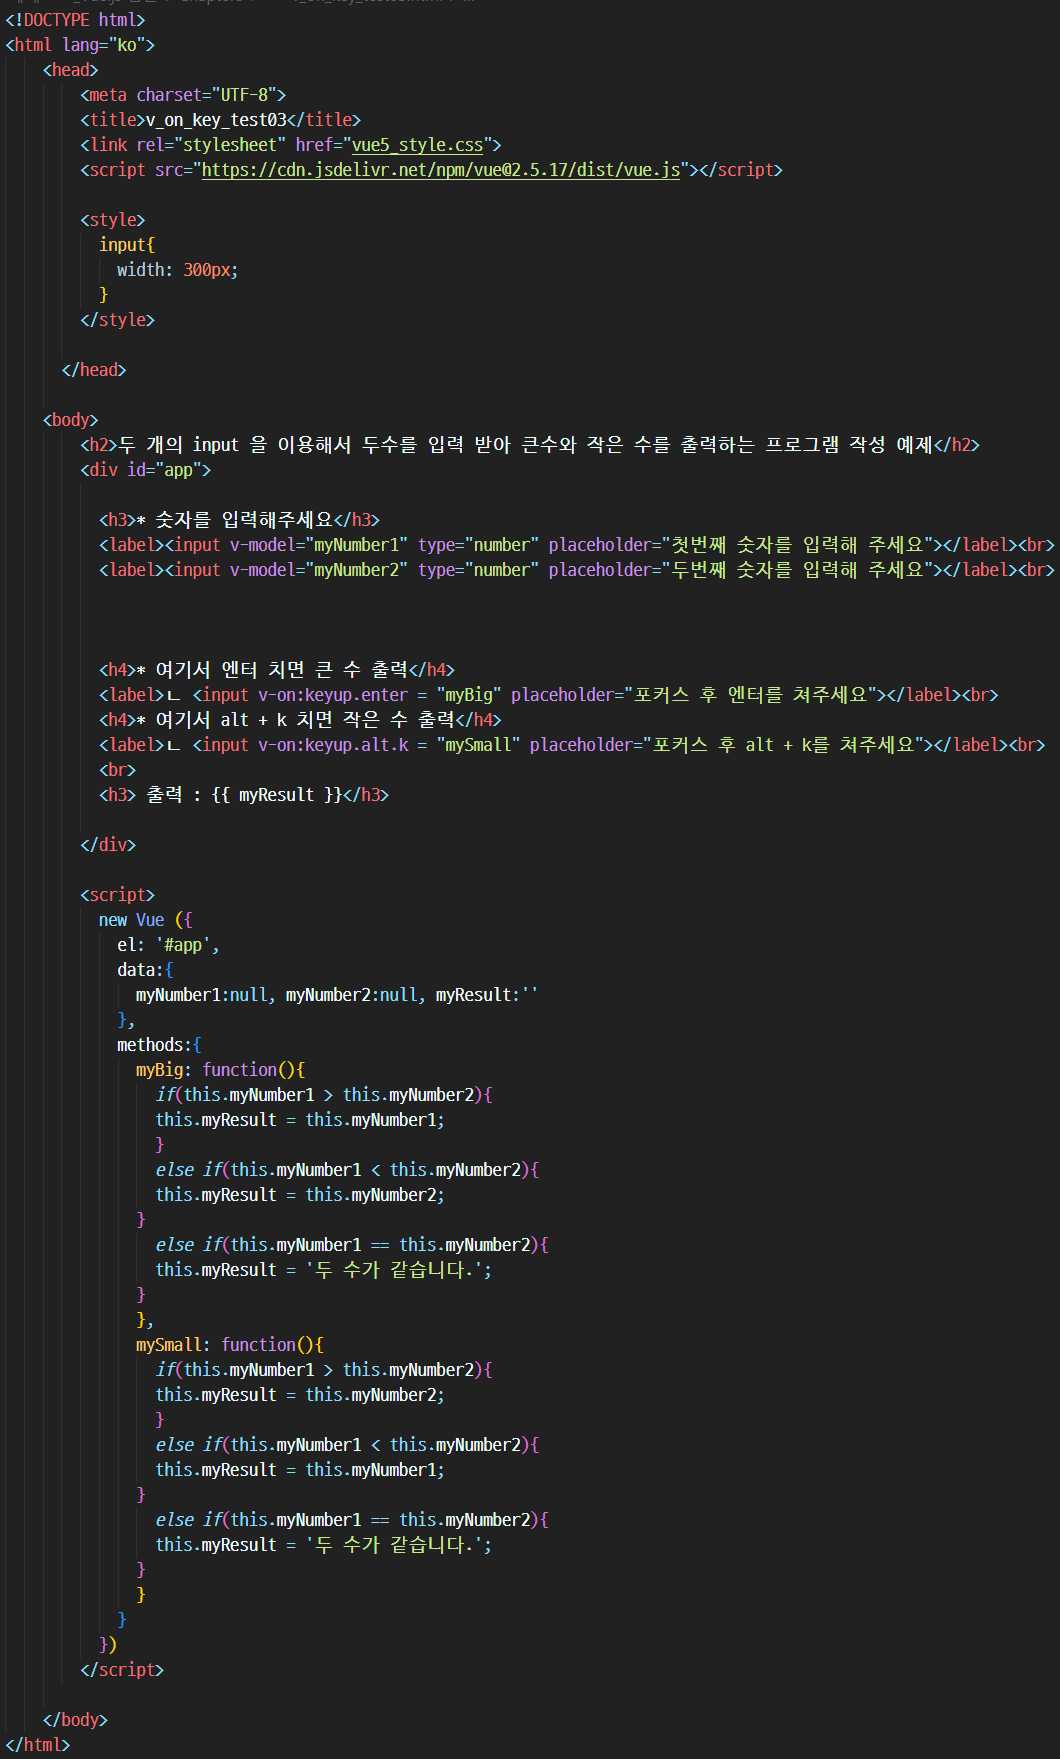Follow the vue5_style.css stylesheet link
This screenshot has height=1759, width=1060.
(x=417, y=145)
